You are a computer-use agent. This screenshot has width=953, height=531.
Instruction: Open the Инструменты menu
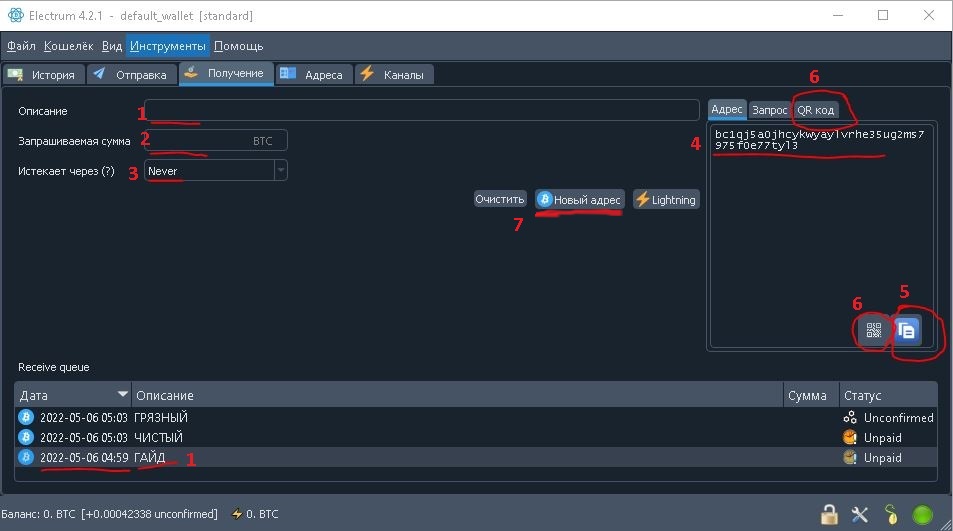(168, 46)
